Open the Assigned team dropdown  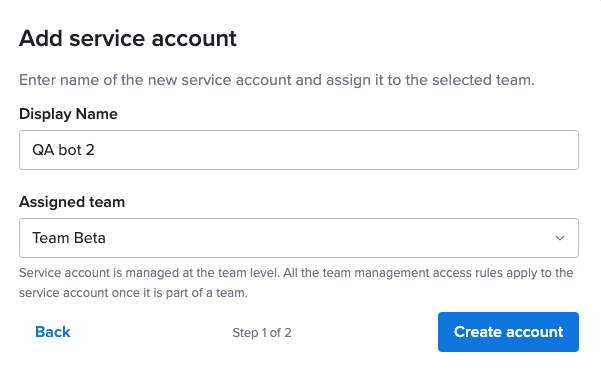[x=299, y=238]
